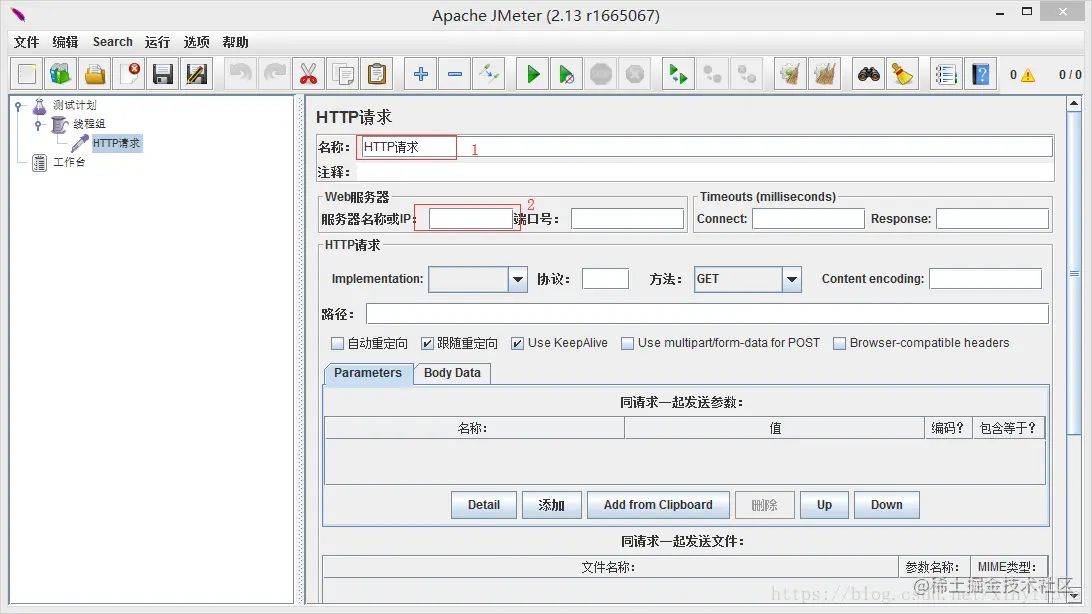Click the 注释 comment field
This screenshot has width=1092, height=614.
click(x=705, y=172)
